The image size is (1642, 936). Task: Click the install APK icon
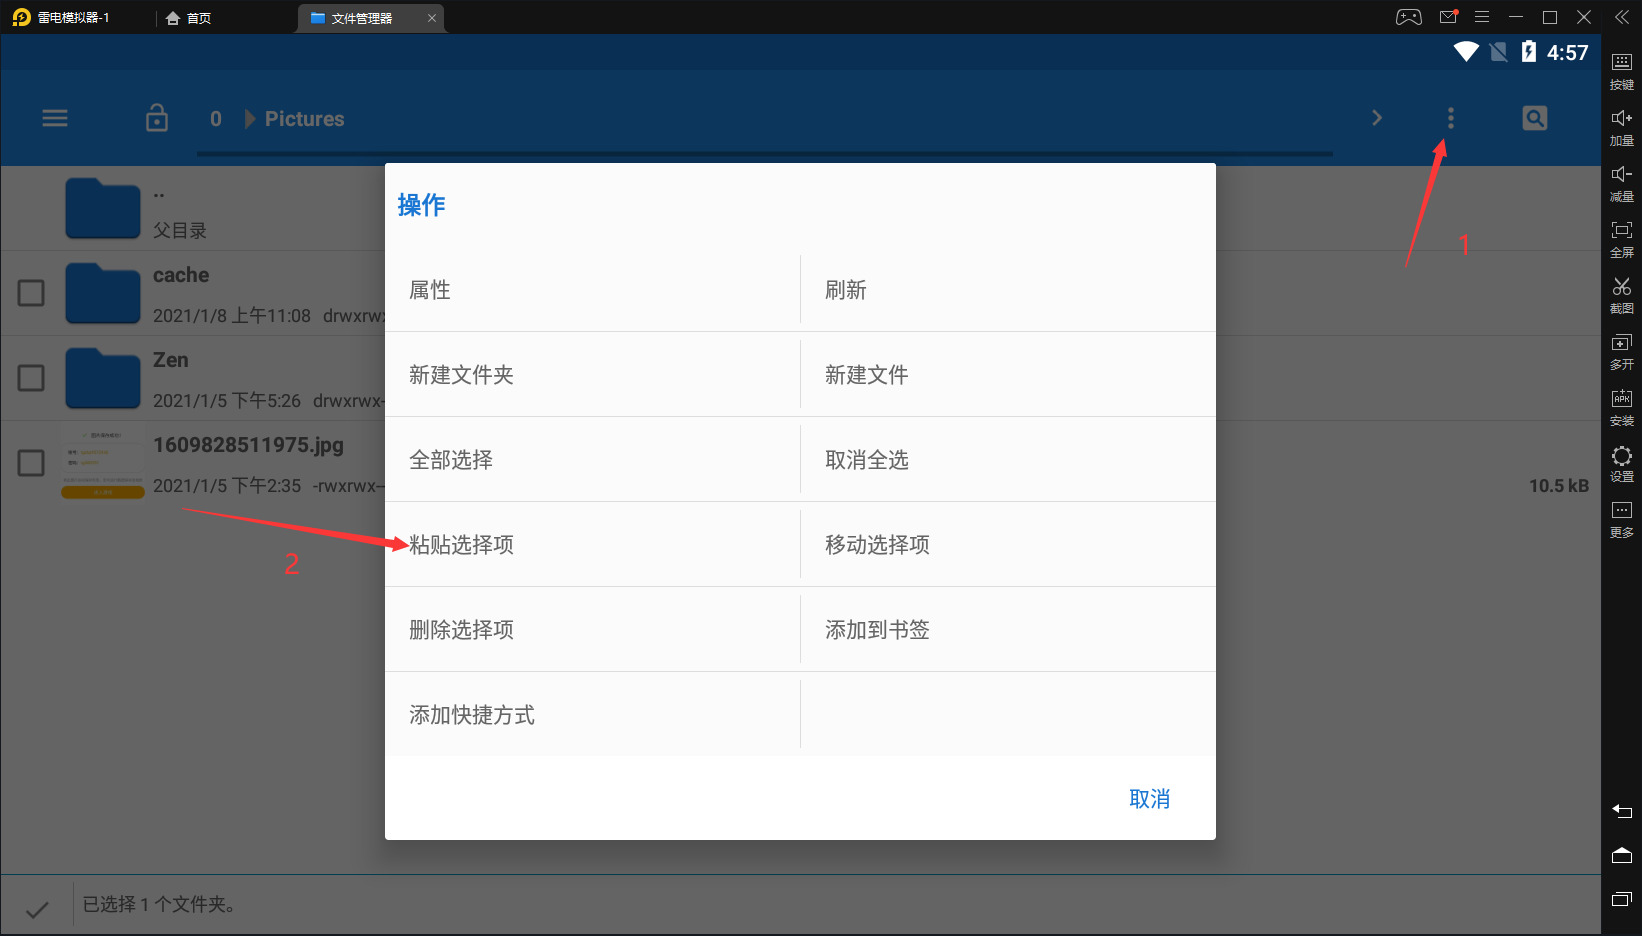[1621, 405]
